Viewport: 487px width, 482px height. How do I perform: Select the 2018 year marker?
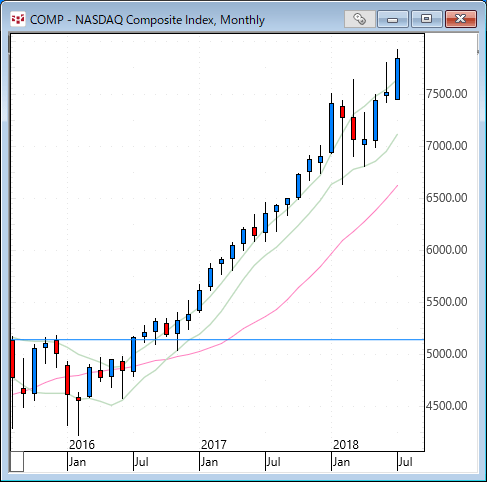(346, 445)
